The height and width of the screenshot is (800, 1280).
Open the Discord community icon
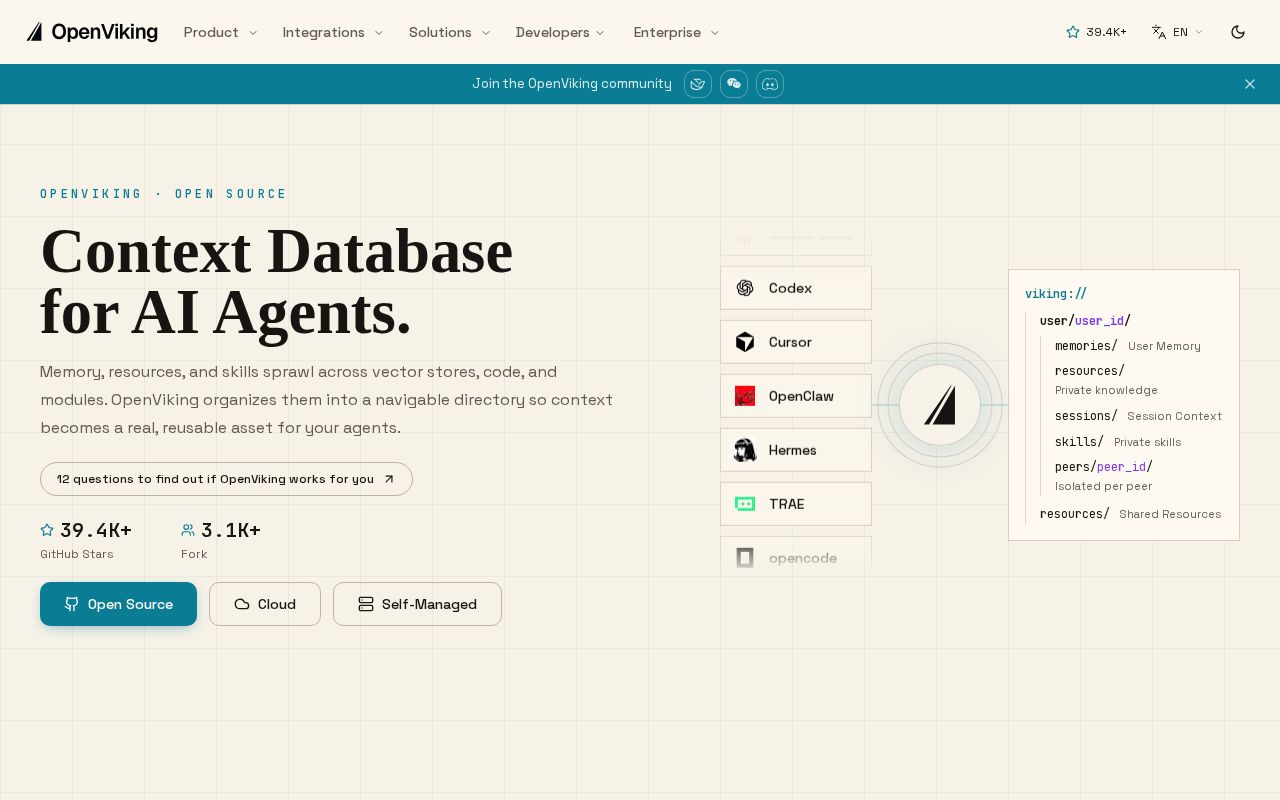(770, 84)
